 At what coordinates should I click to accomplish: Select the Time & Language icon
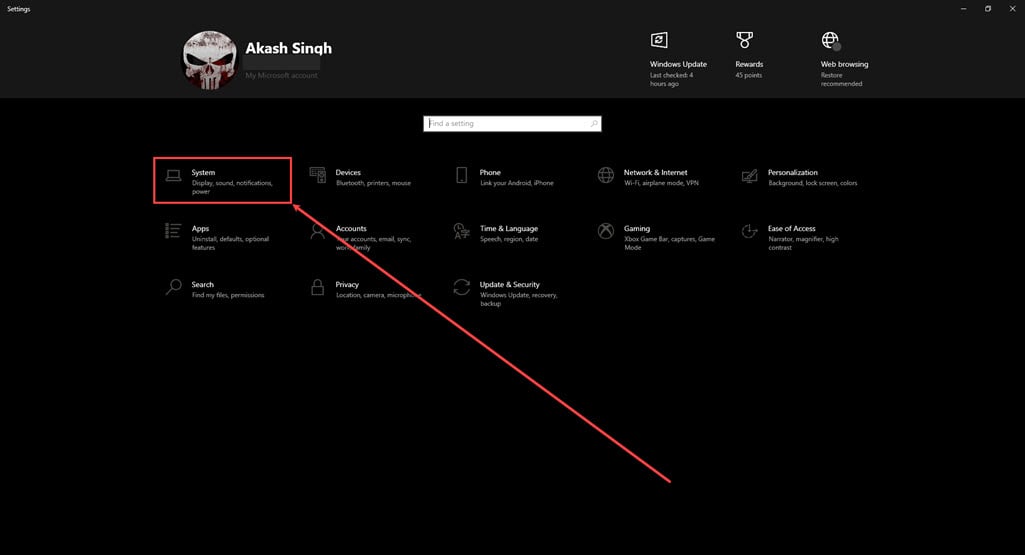coord(462,231)
